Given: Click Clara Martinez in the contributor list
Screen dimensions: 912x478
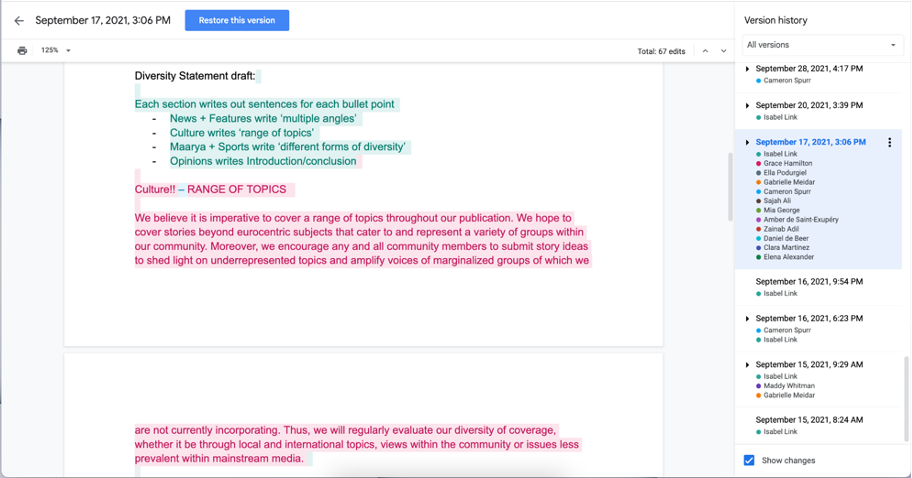Looking at the screenshot, I should pyautogui.click(x=786, y=247).
